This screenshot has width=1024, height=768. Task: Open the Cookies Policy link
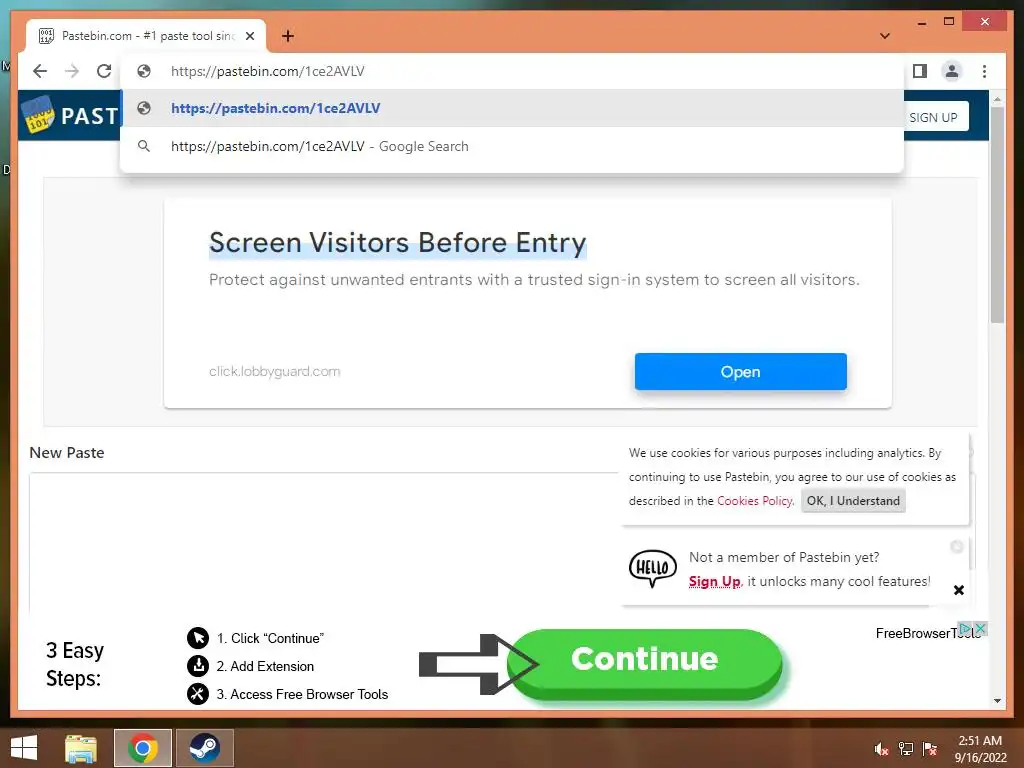click(x=755, y=501)
